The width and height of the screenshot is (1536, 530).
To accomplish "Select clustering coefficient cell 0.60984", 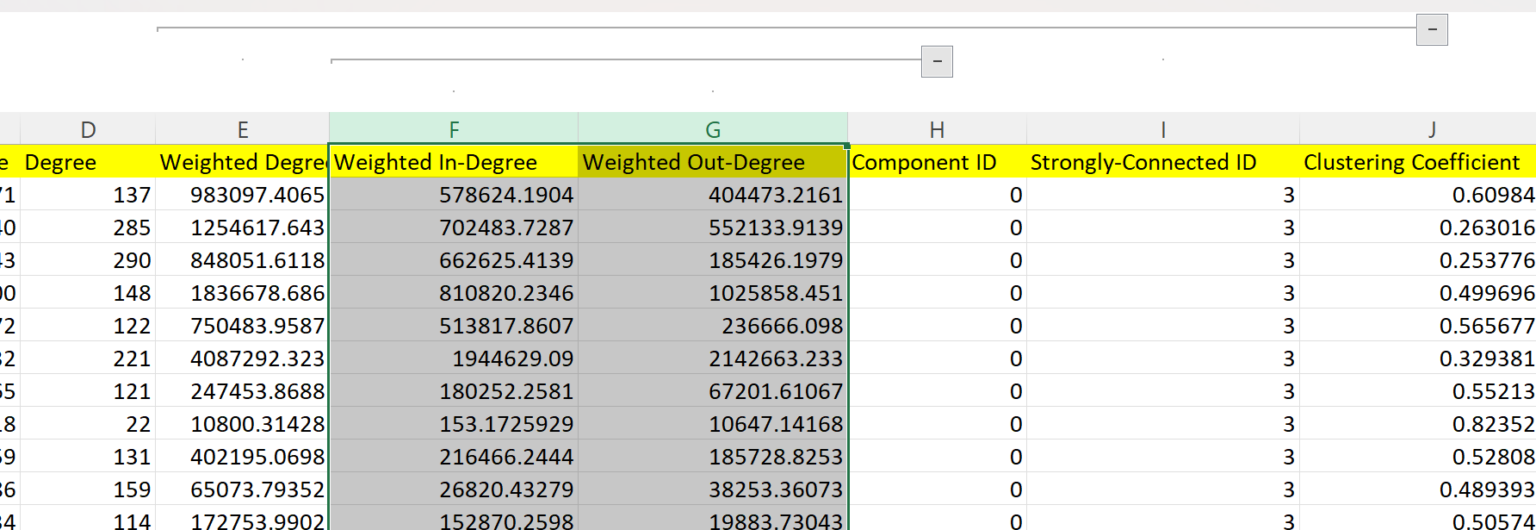I will pos(1418,195).
